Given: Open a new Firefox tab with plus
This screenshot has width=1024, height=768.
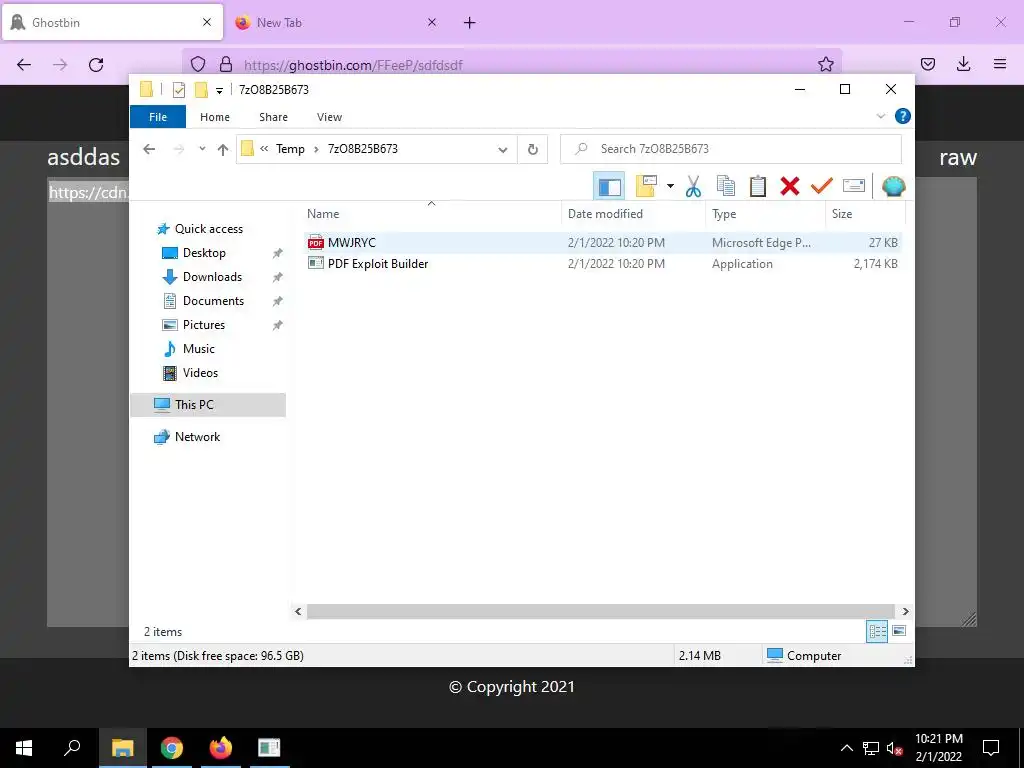Looking at the screenshot, I should (x=470, y=23).
